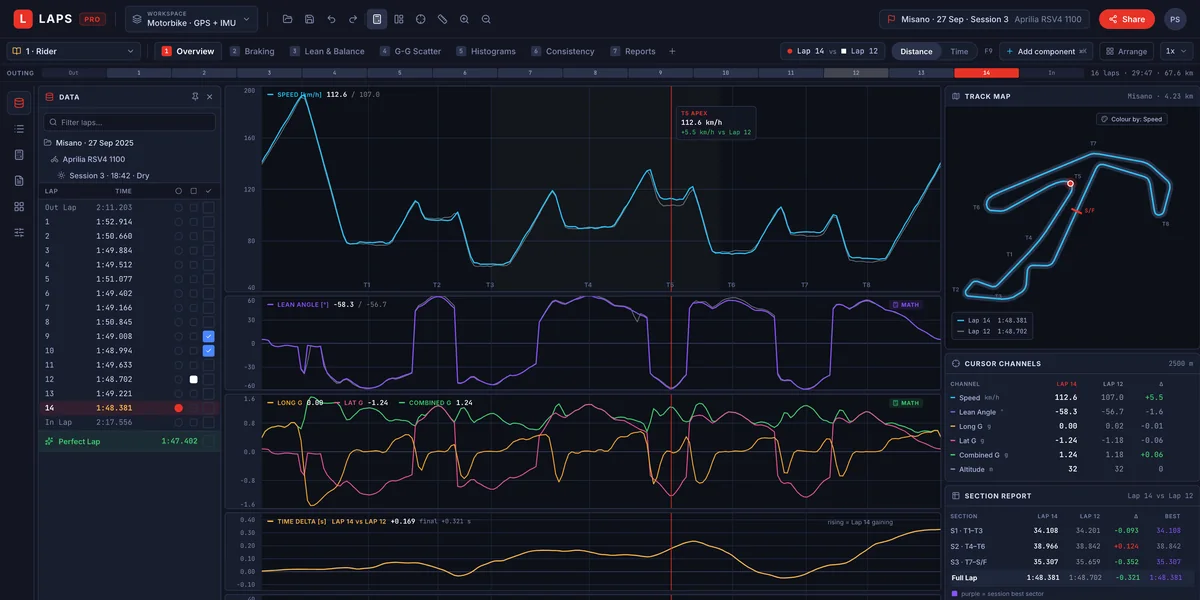Viewport: 1200px width, 600px height.
Task: Undo the last action
Action: (x=332, y=19)
